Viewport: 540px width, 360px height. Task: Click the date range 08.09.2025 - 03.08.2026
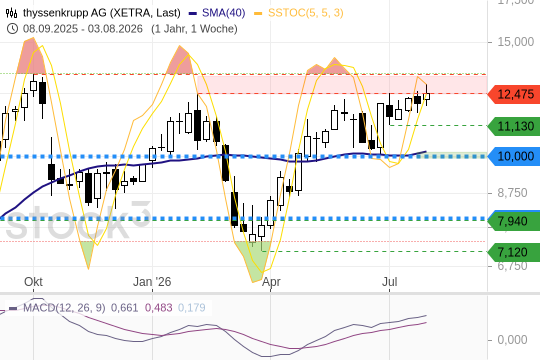[x=83, y=29]
